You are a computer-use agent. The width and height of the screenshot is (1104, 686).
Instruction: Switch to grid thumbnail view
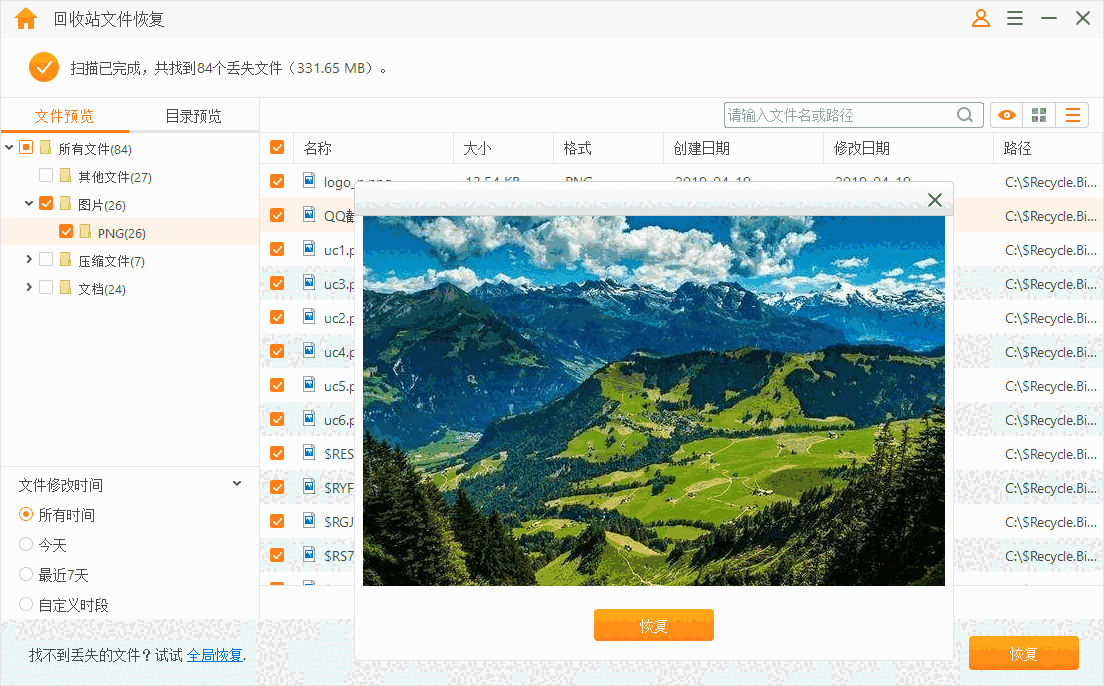coord(1039,115)
